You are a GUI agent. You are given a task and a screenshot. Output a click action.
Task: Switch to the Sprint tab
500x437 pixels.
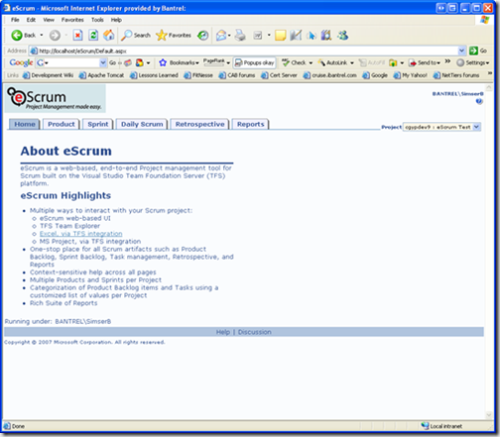98,124
